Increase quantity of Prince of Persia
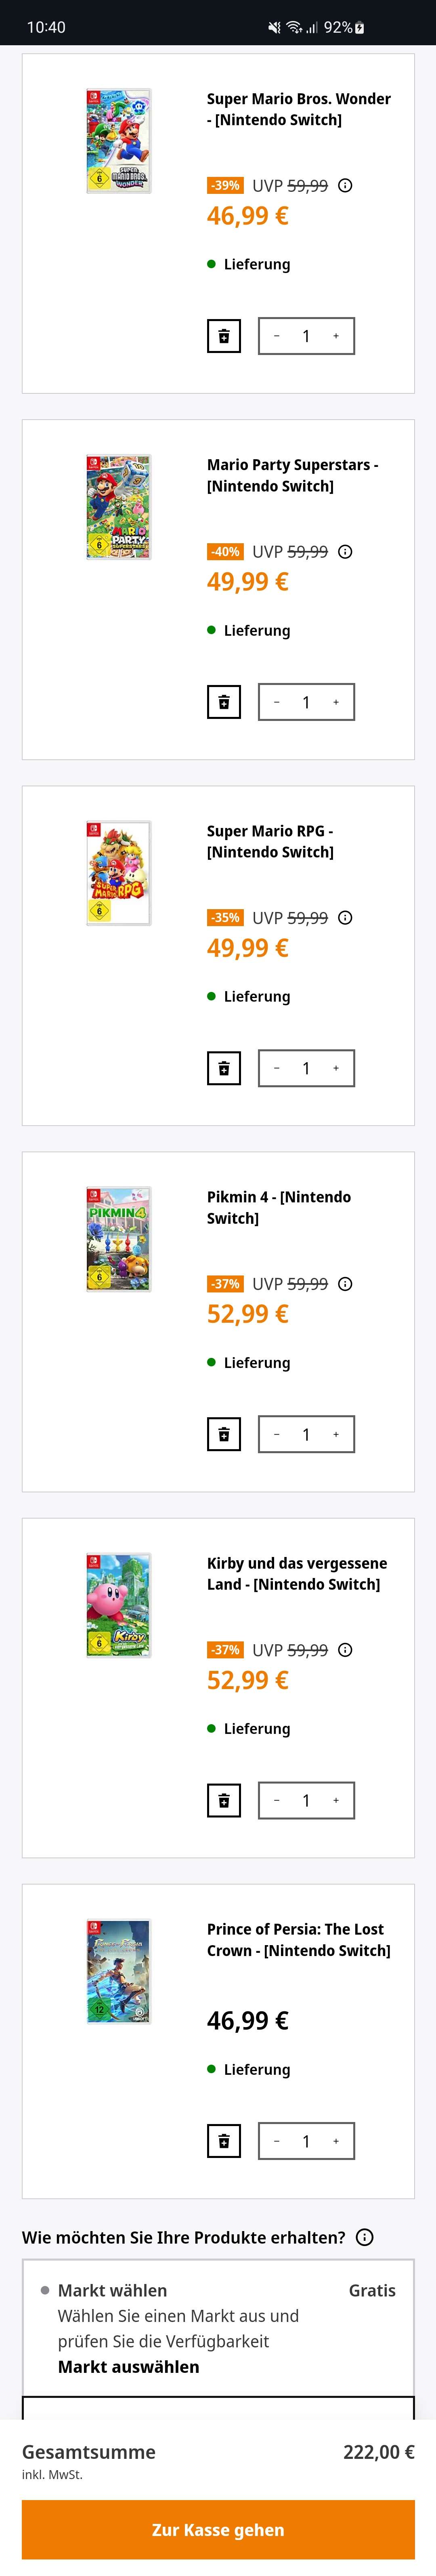The height and width of the screenshot is (2576, 436). click(336, 2141)
